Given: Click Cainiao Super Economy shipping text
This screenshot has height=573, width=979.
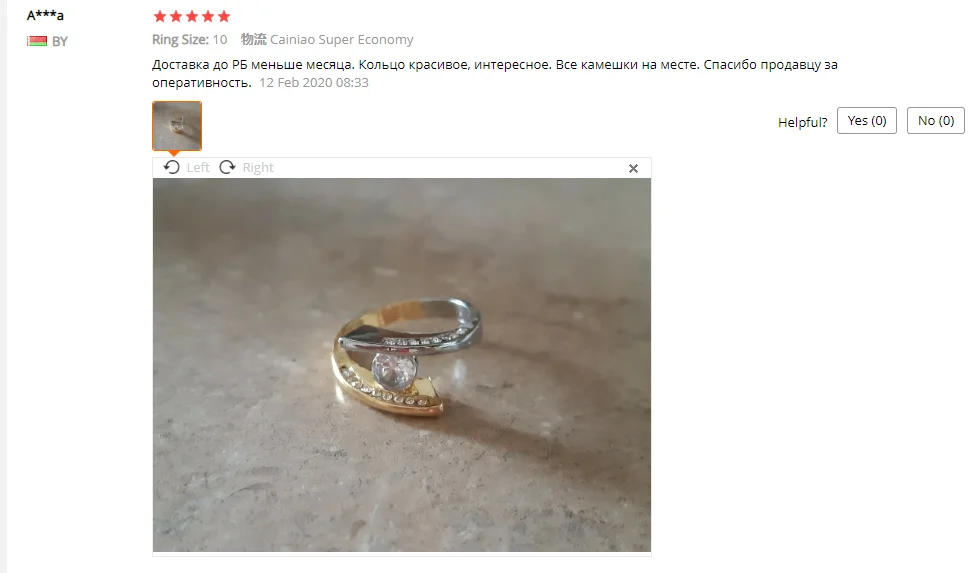Looking at the screenshot, I should pyautogui.click(x=342, y=39).
